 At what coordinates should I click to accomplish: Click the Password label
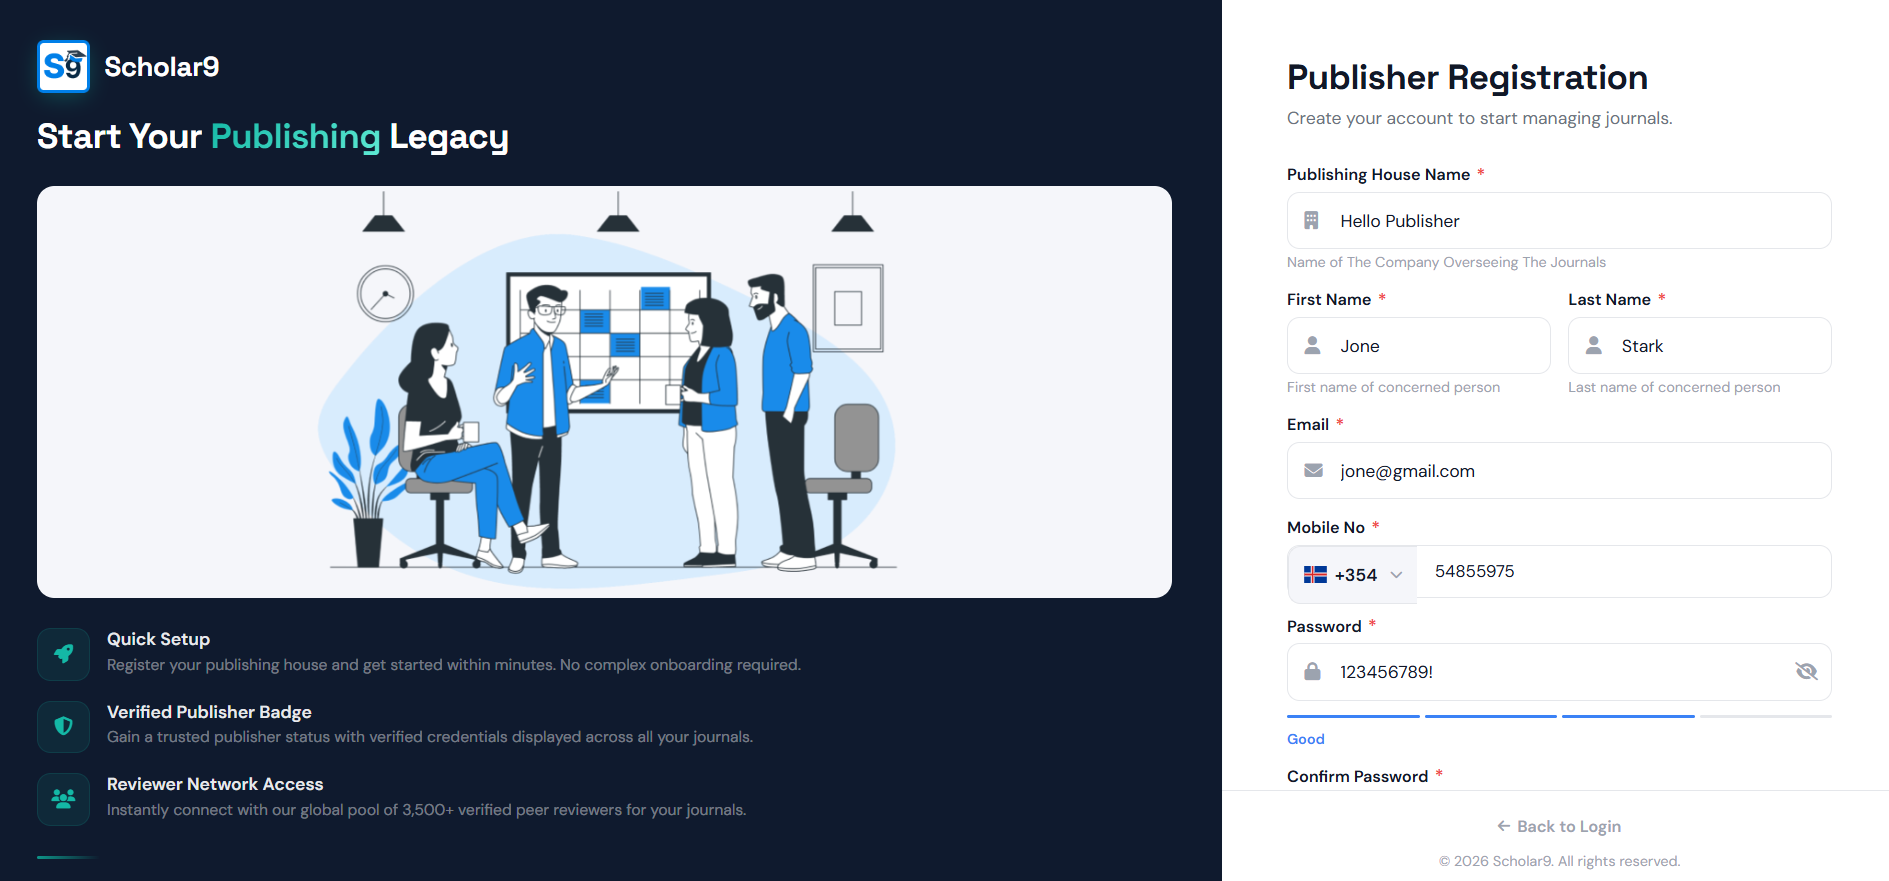click(x=1324, y=626)
